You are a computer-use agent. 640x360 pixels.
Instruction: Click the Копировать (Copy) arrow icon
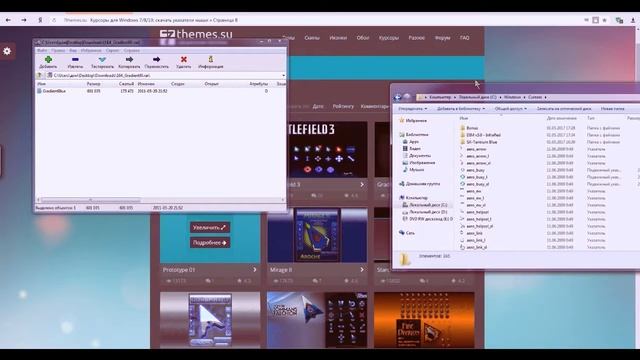(x=129, y=60)
